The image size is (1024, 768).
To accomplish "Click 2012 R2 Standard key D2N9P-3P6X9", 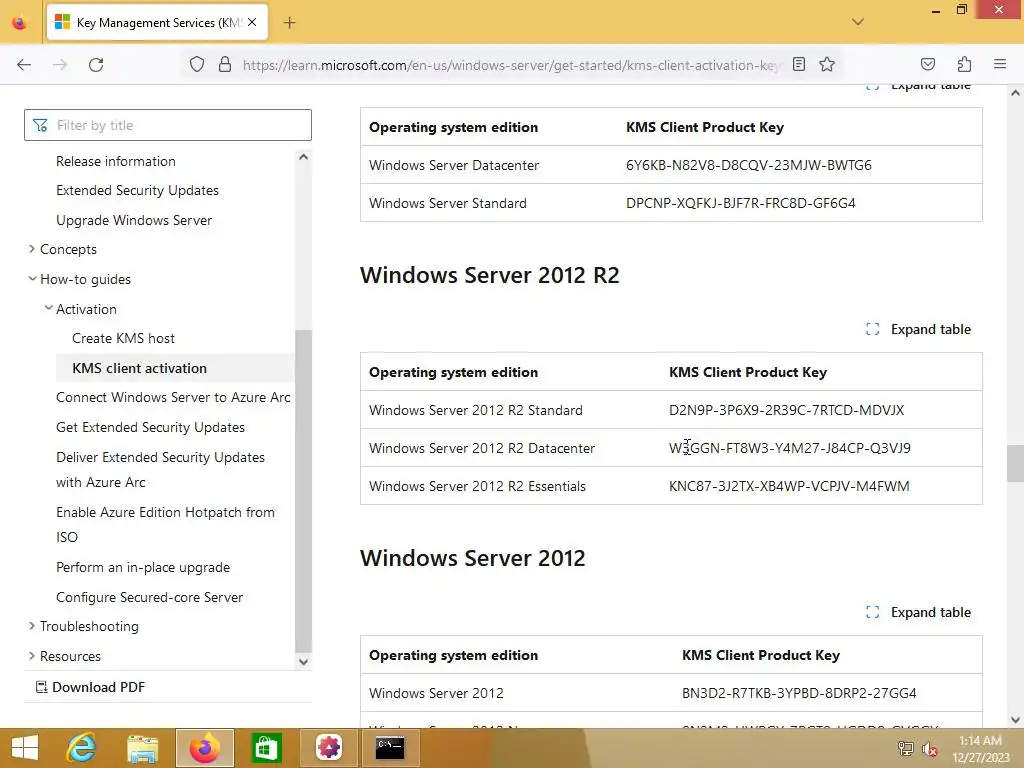I will click(x=786, y=410).
